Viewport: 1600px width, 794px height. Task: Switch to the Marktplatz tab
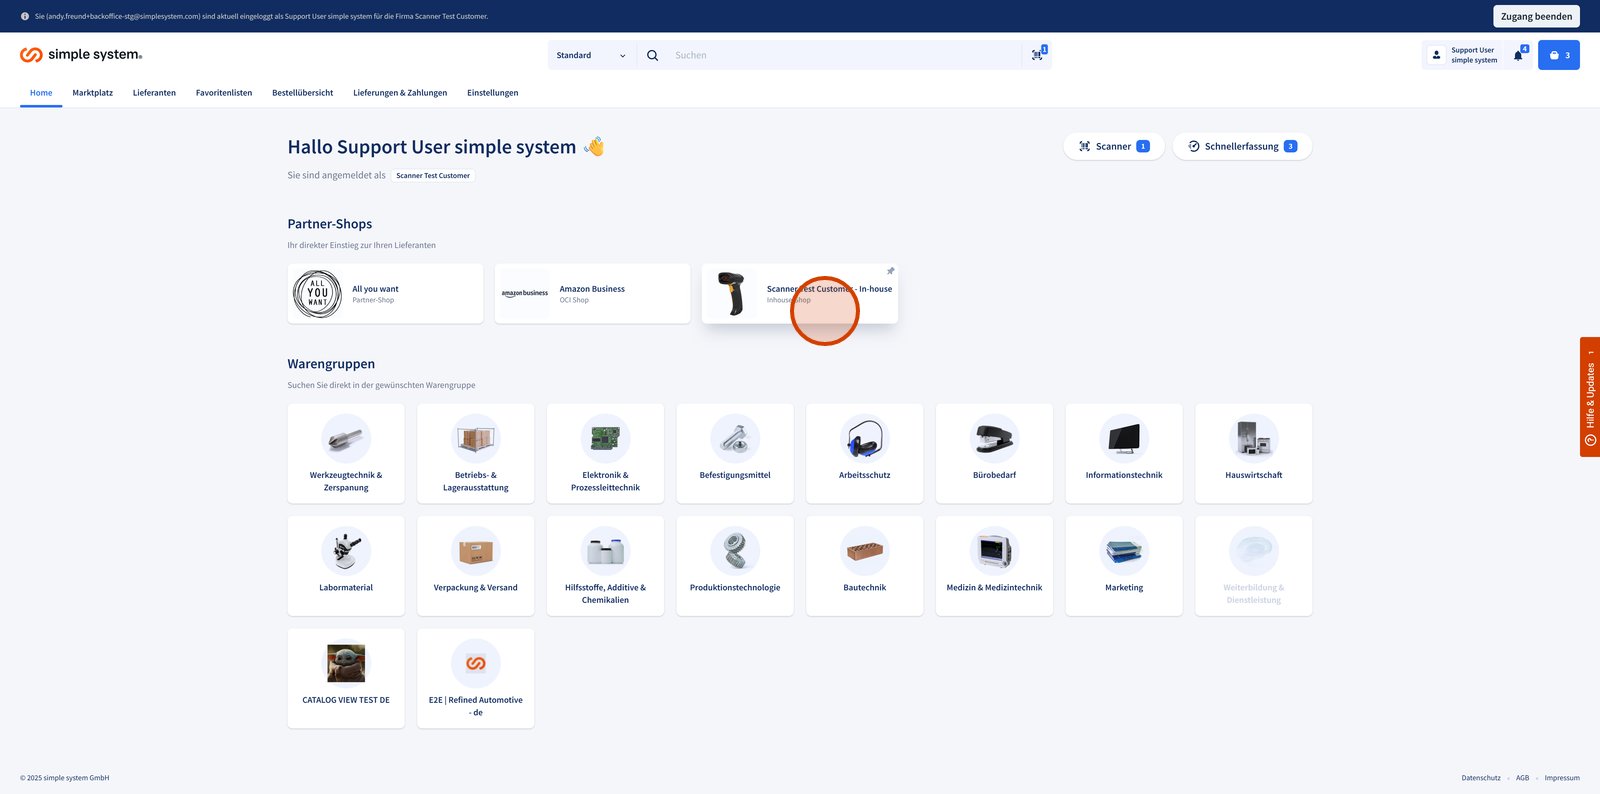pyautogui.click(x=92, y=93)
